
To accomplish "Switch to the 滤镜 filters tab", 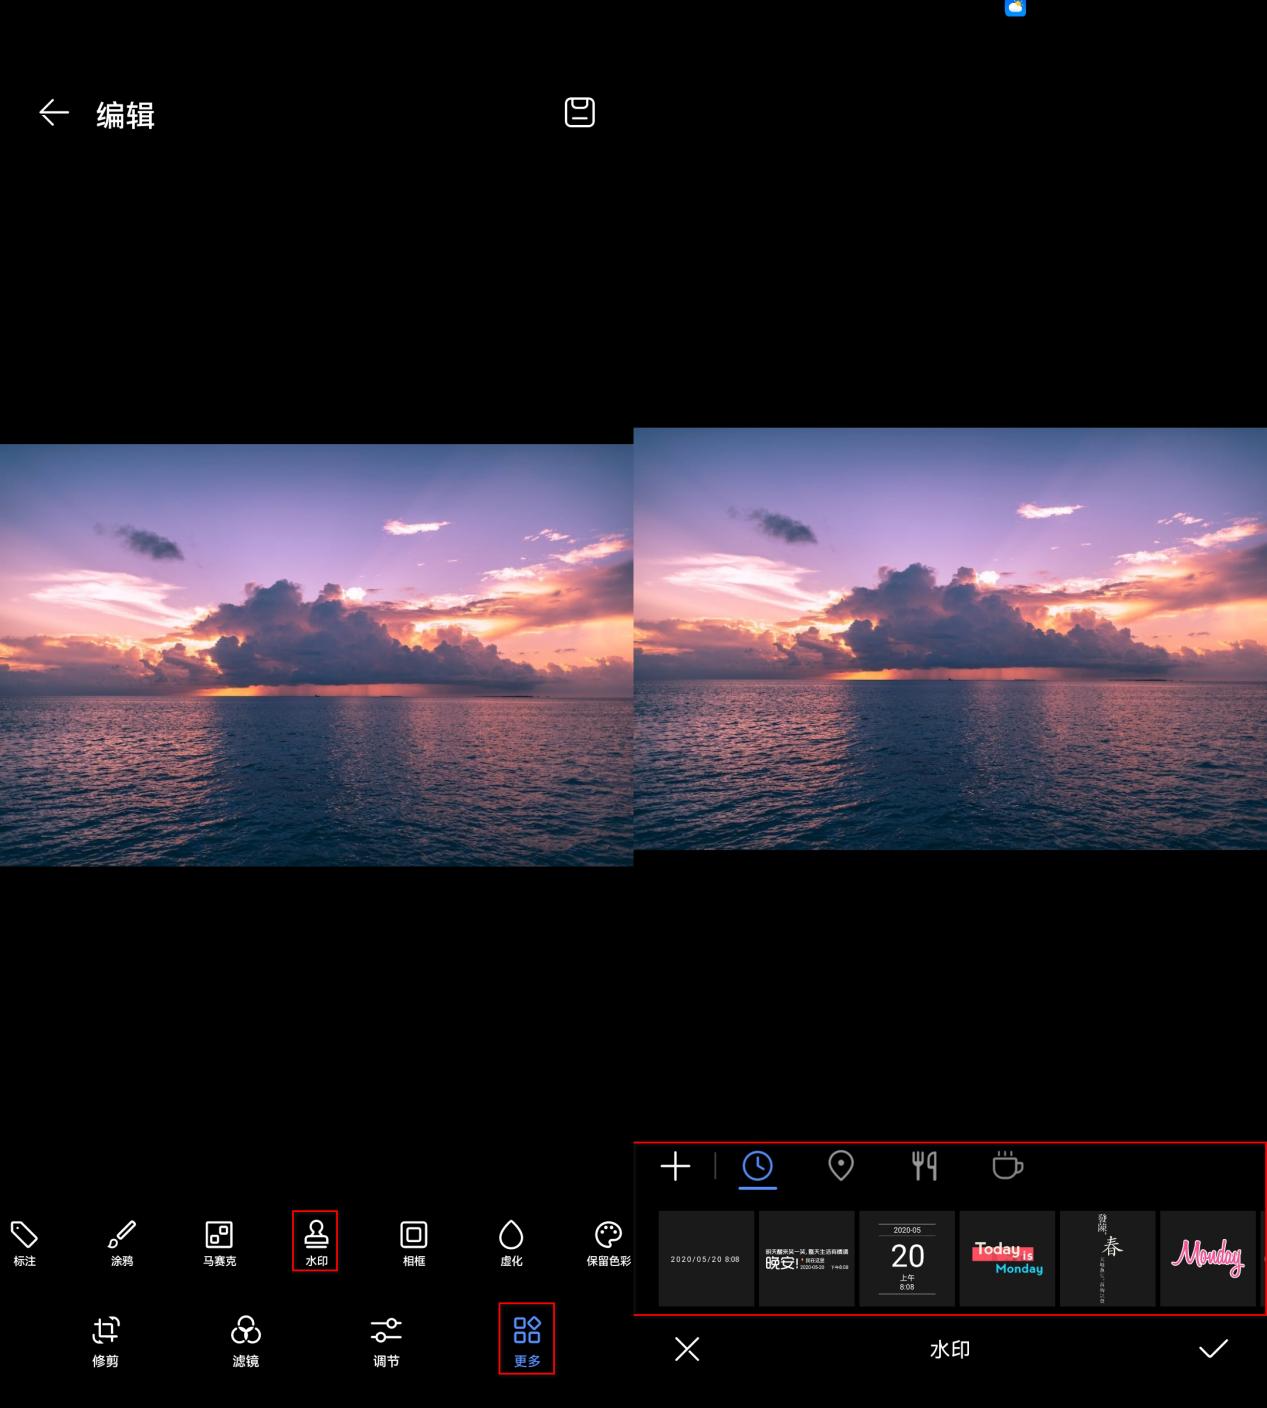I will pos(246,1341).
